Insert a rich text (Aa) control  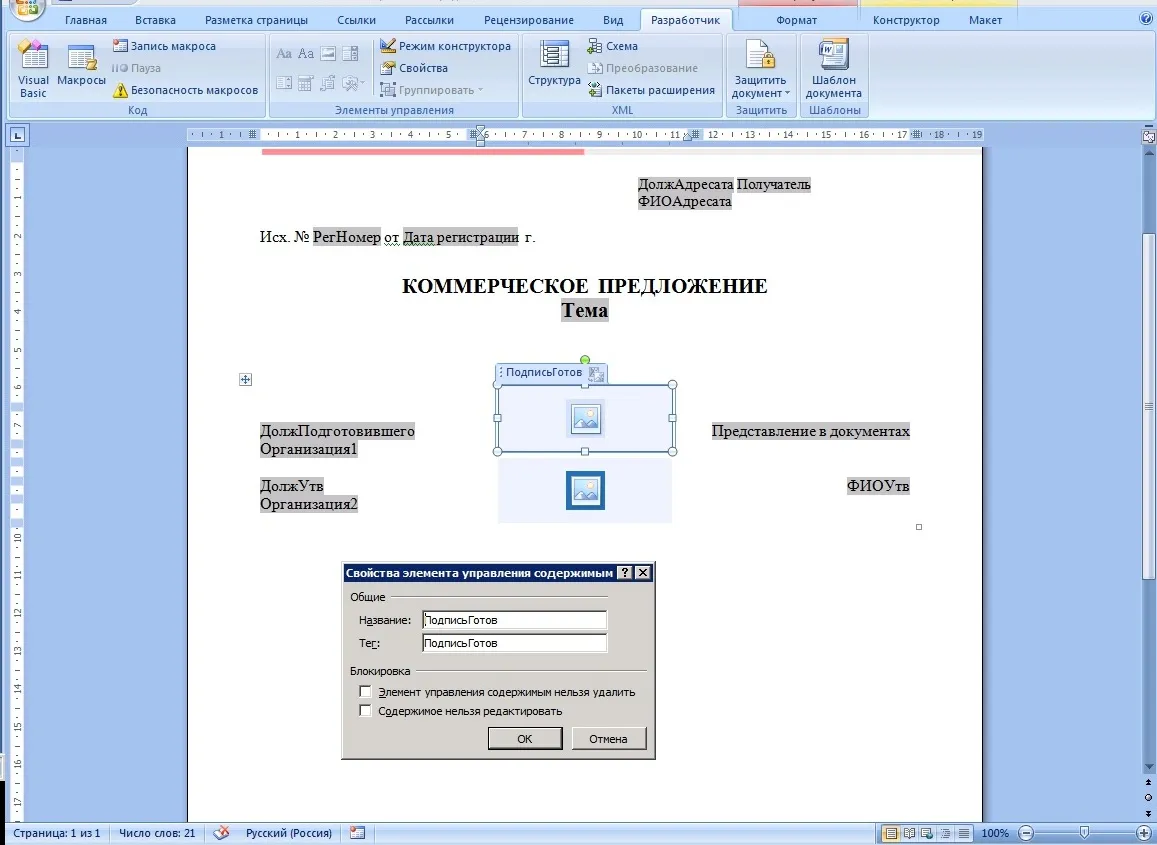pos(284,53)
